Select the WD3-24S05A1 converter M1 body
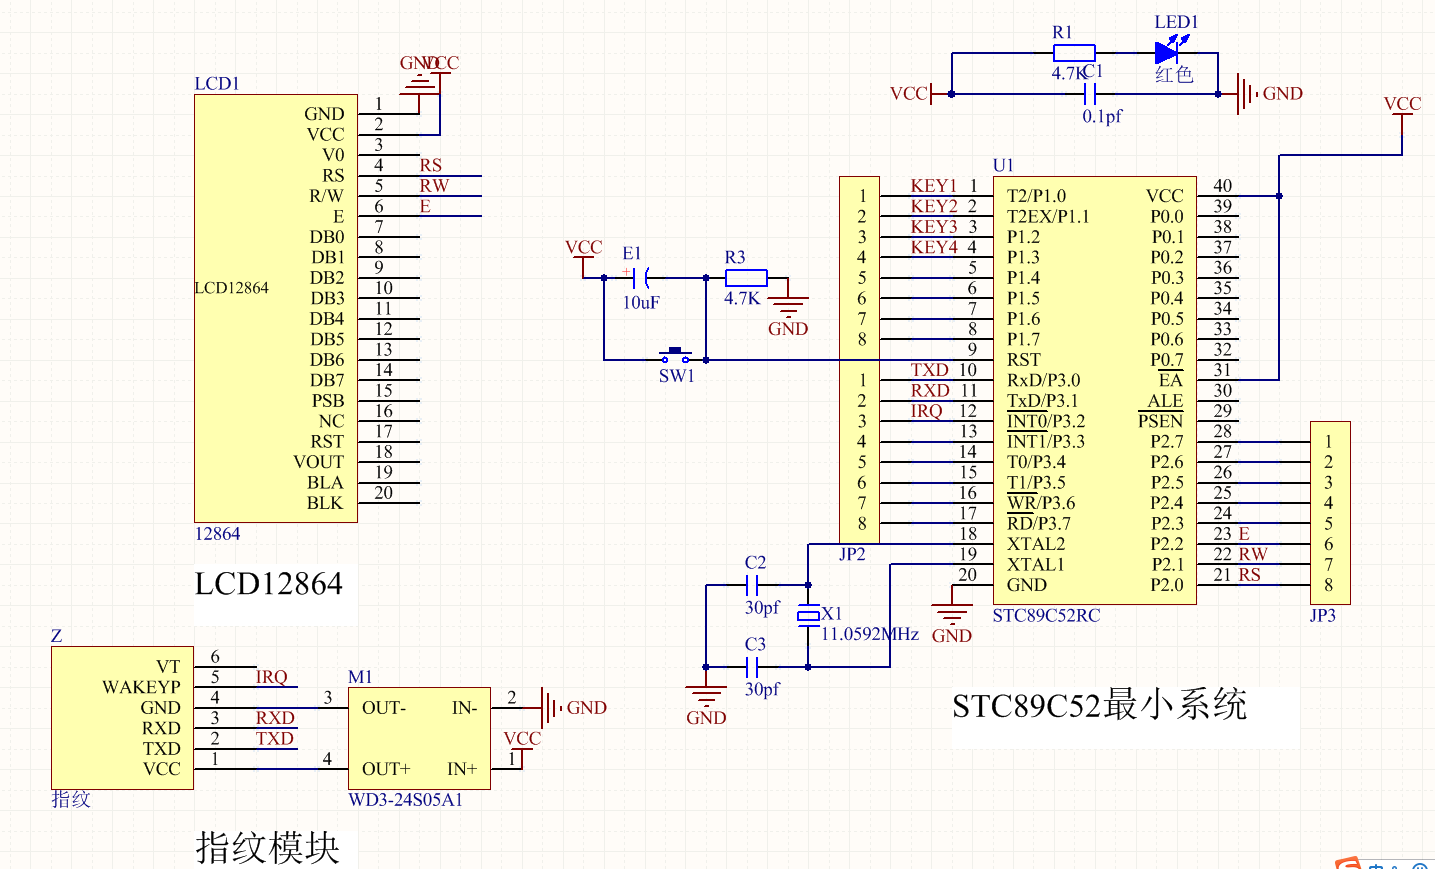 click(x=419, y=738)
